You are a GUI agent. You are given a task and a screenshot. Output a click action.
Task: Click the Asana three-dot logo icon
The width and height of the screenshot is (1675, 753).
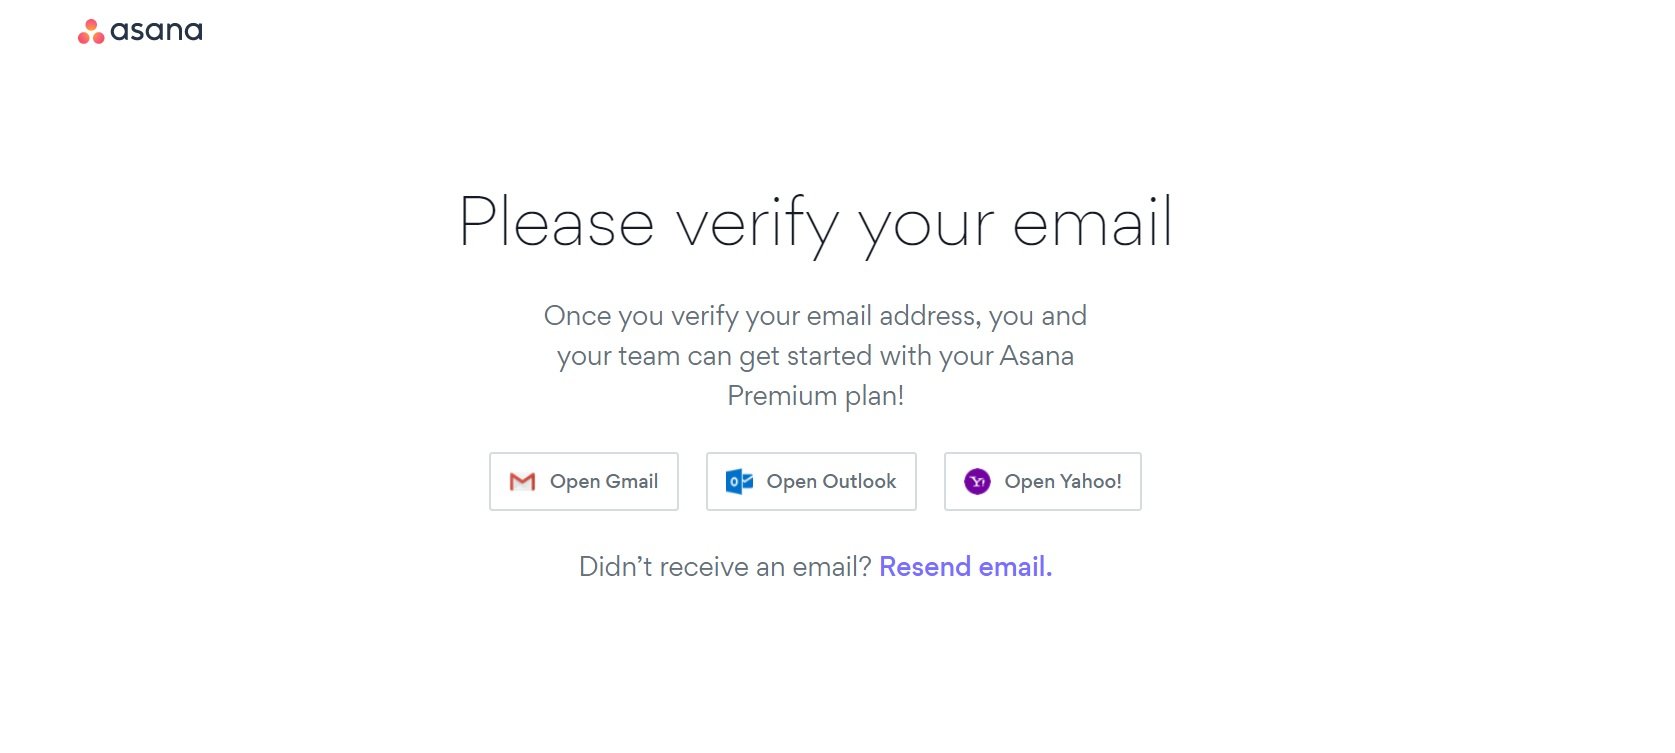tap(91, 32)
